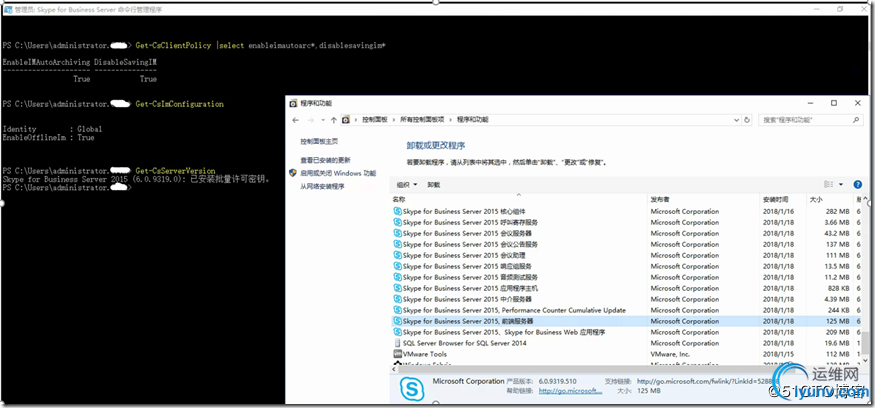Image resolution: width=875 pixels, height=408 pixels.
Task: Open help with the blue question icon
Action: pyautogui.click(x=858, y=185)
